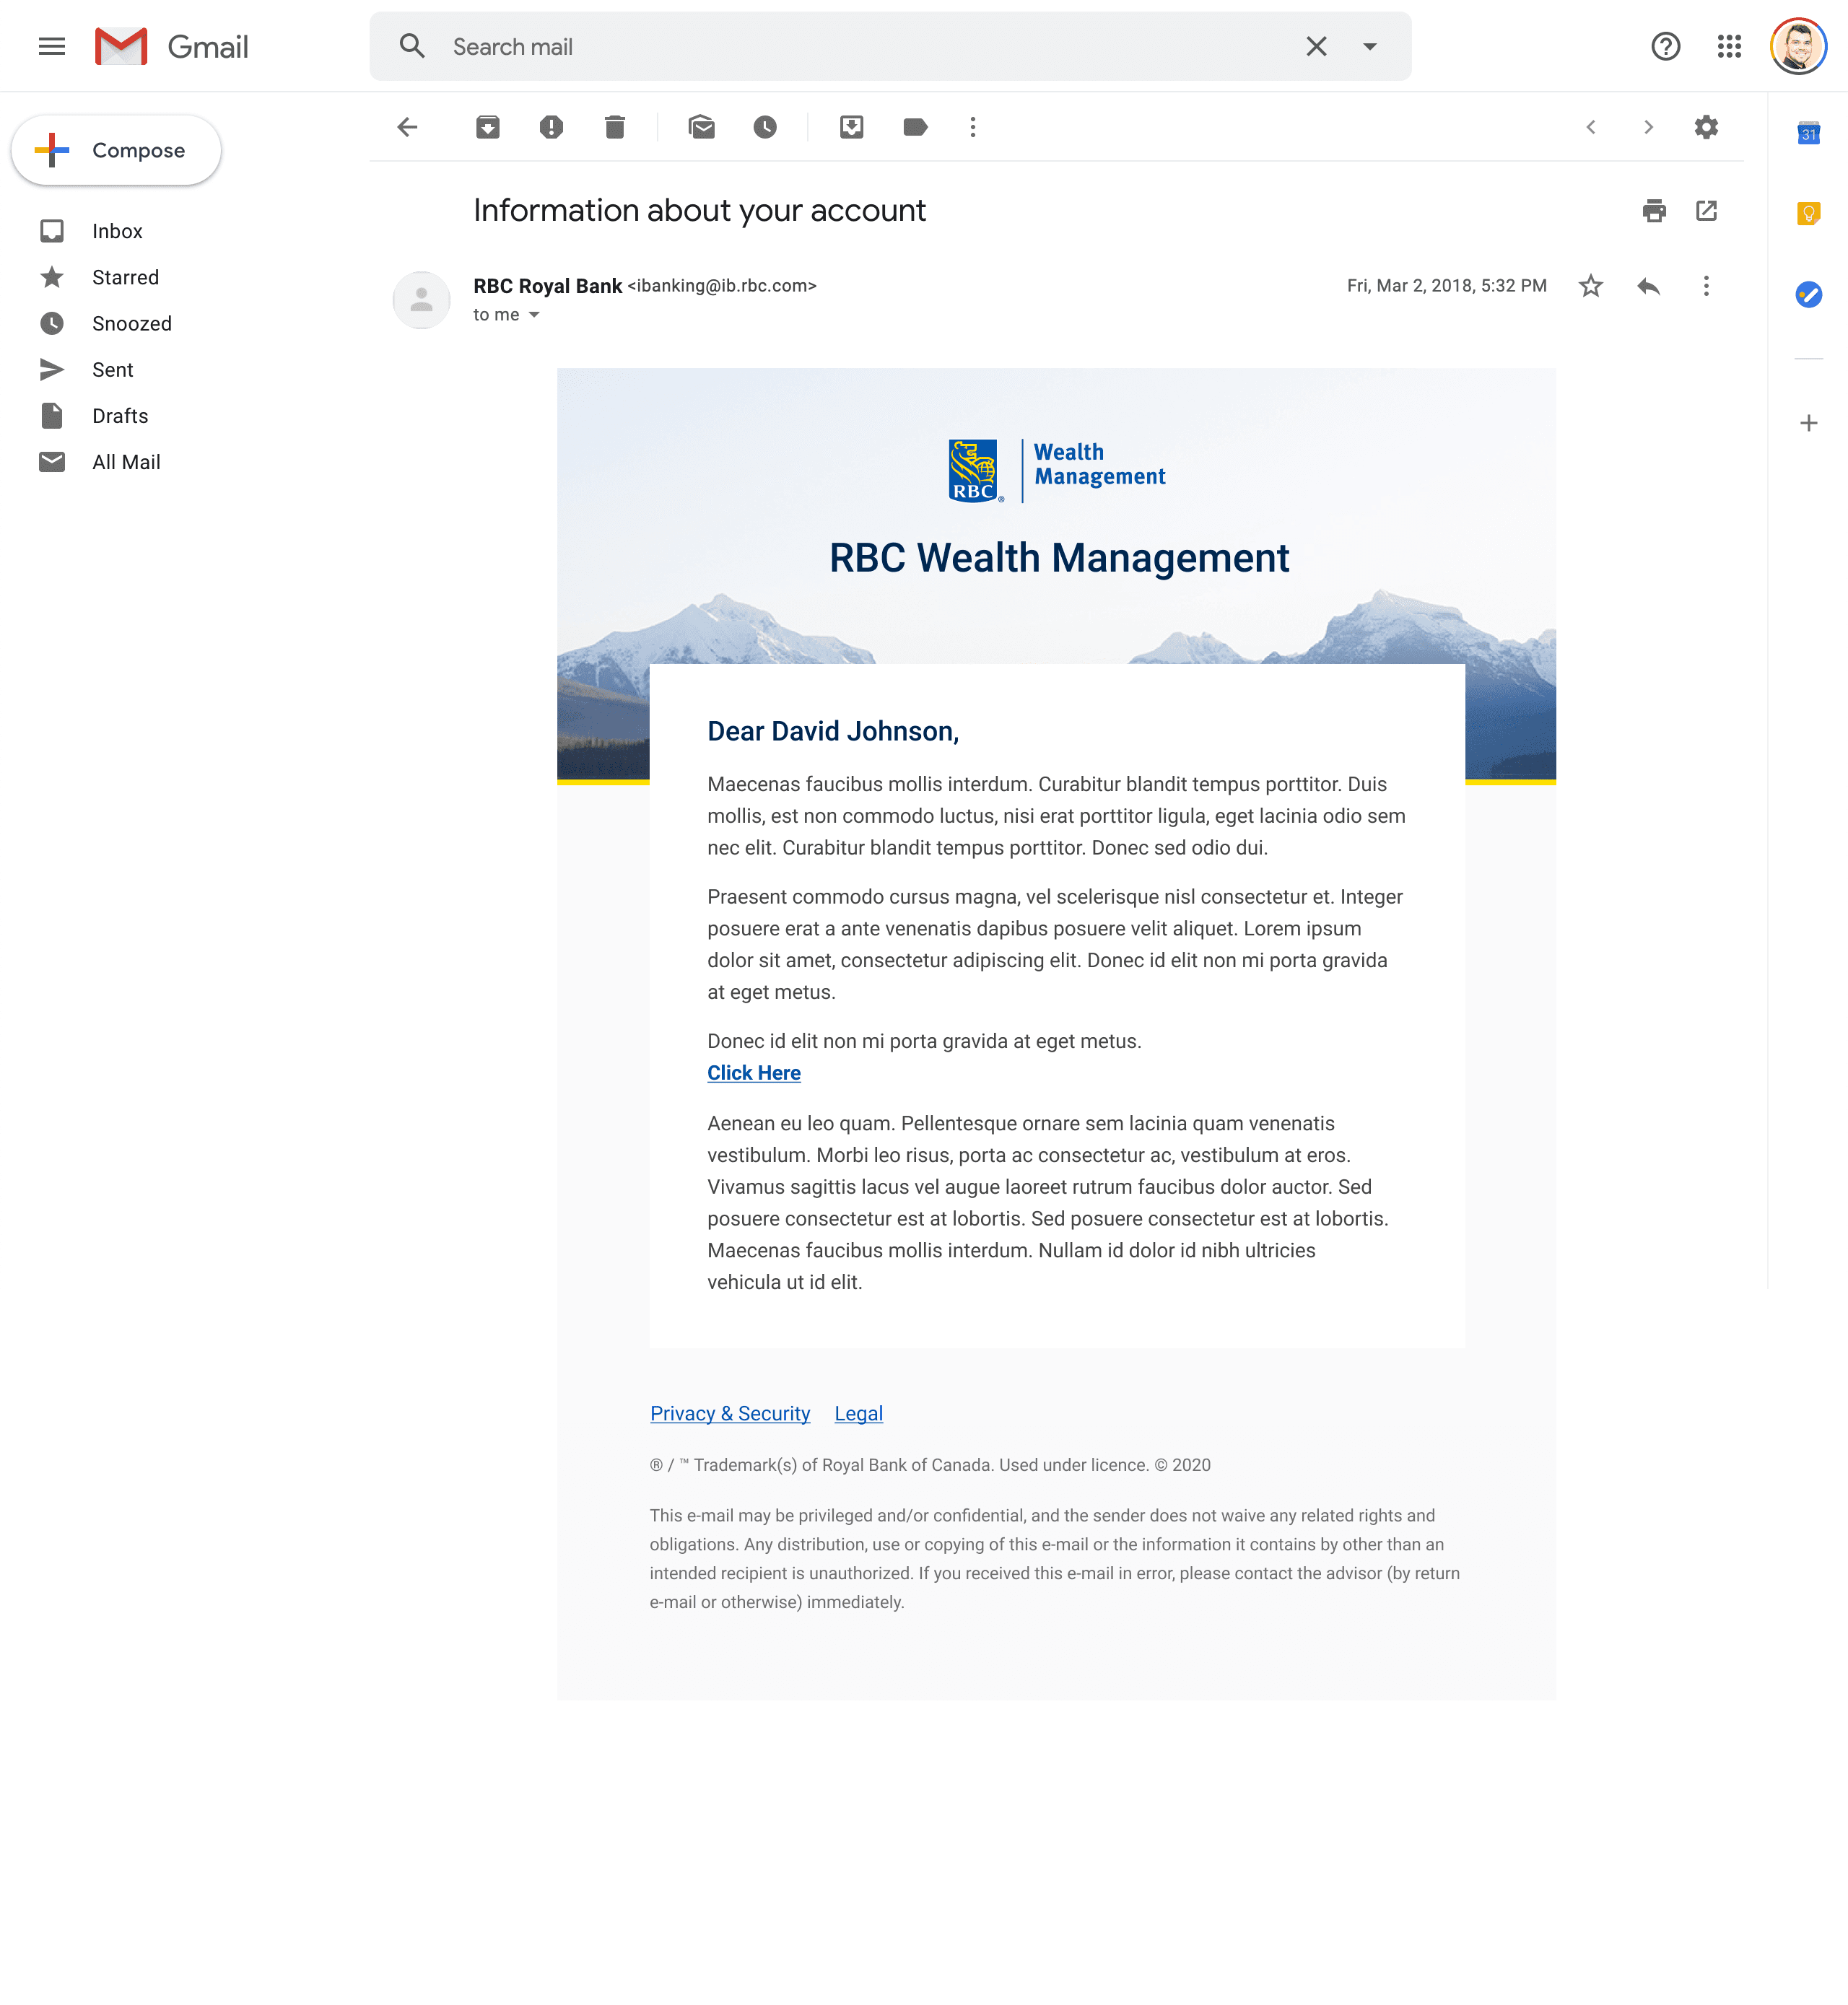This screenshot has width=1848, height=2005.
Task: Delete the email via trash icon
Action: click(614, 127)
